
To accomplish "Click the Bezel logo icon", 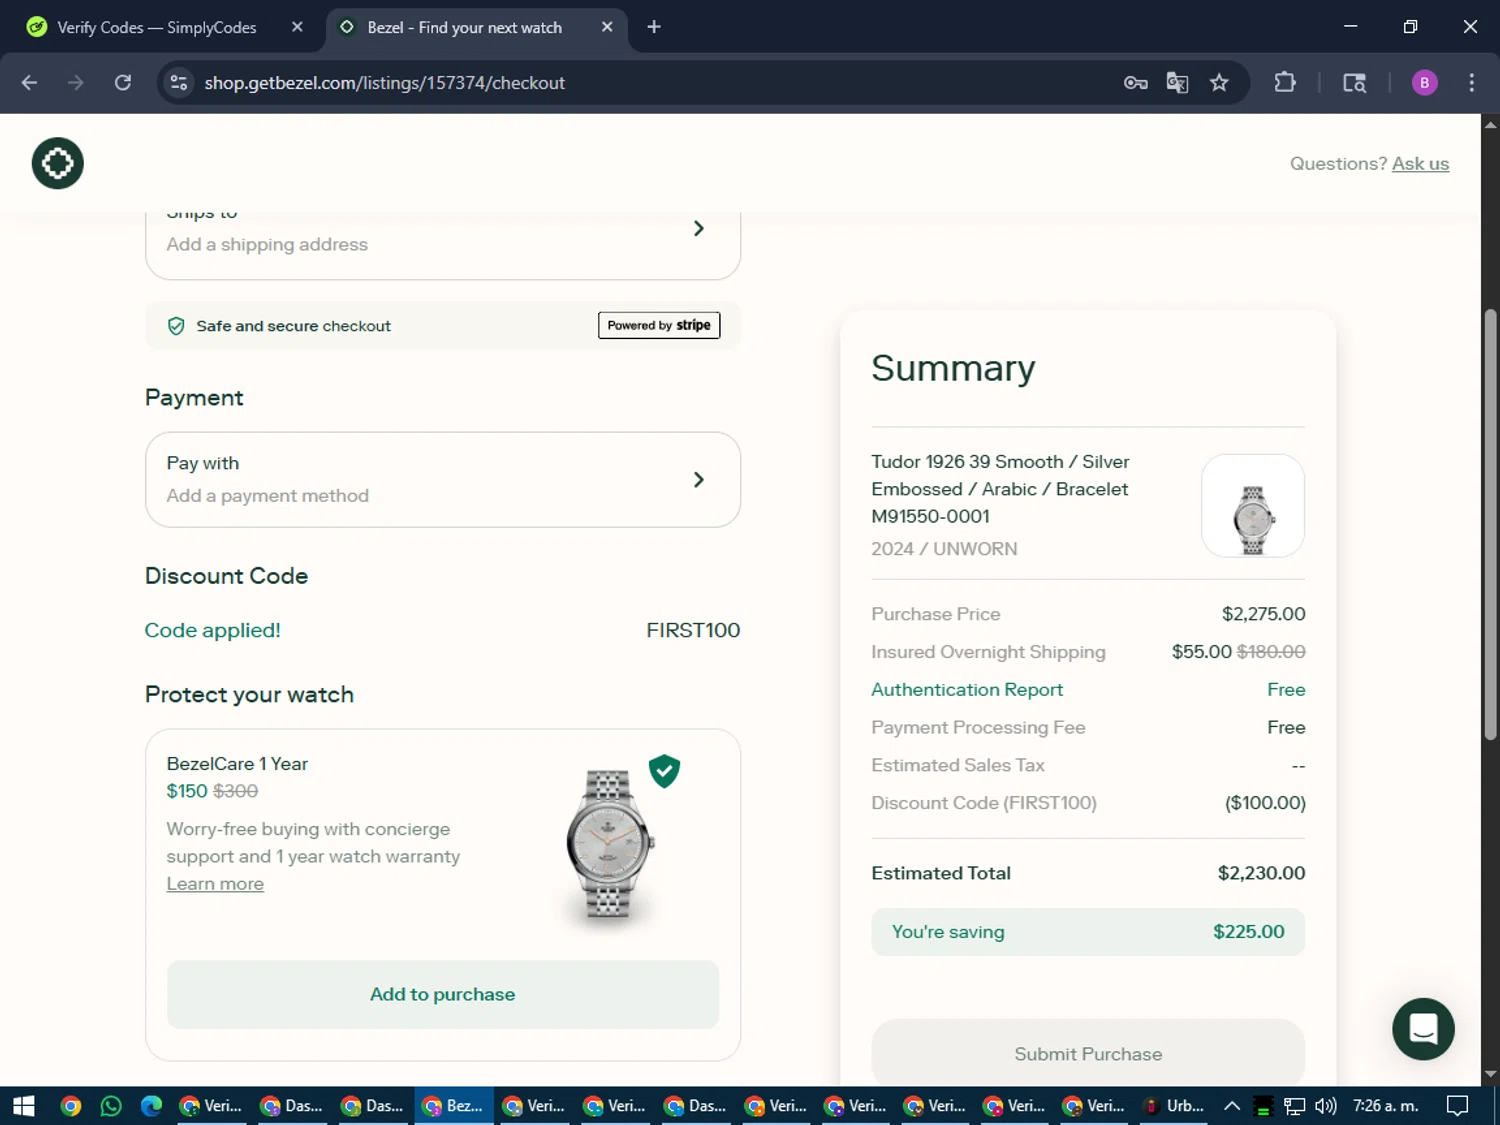I will (57, 163).
